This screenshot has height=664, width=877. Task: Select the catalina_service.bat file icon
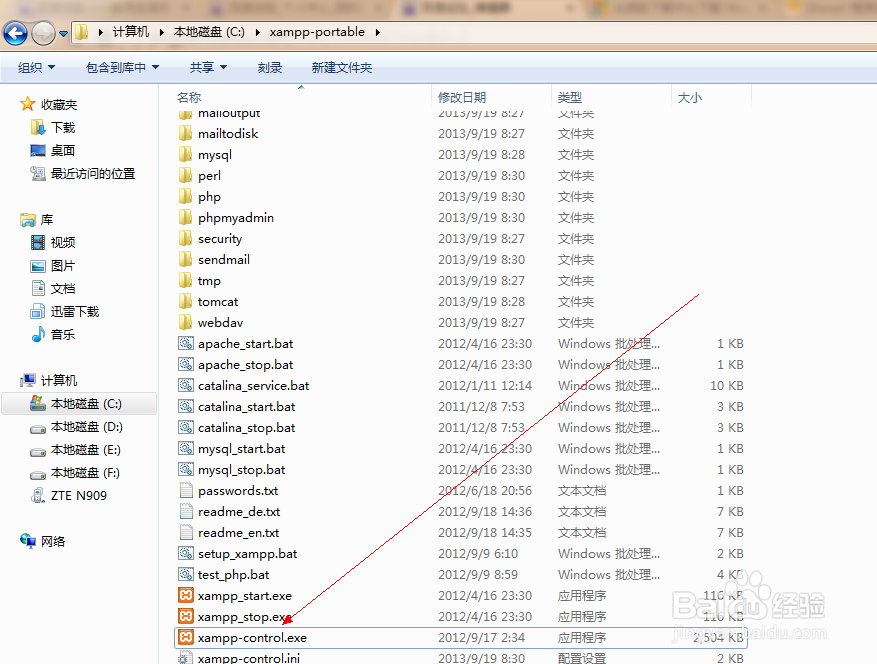click(186, 385)
